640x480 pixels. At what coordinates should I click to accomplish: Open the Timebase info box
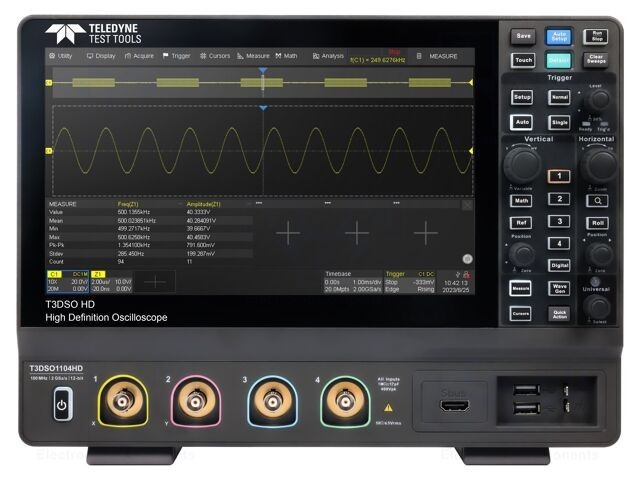[351, 283]
